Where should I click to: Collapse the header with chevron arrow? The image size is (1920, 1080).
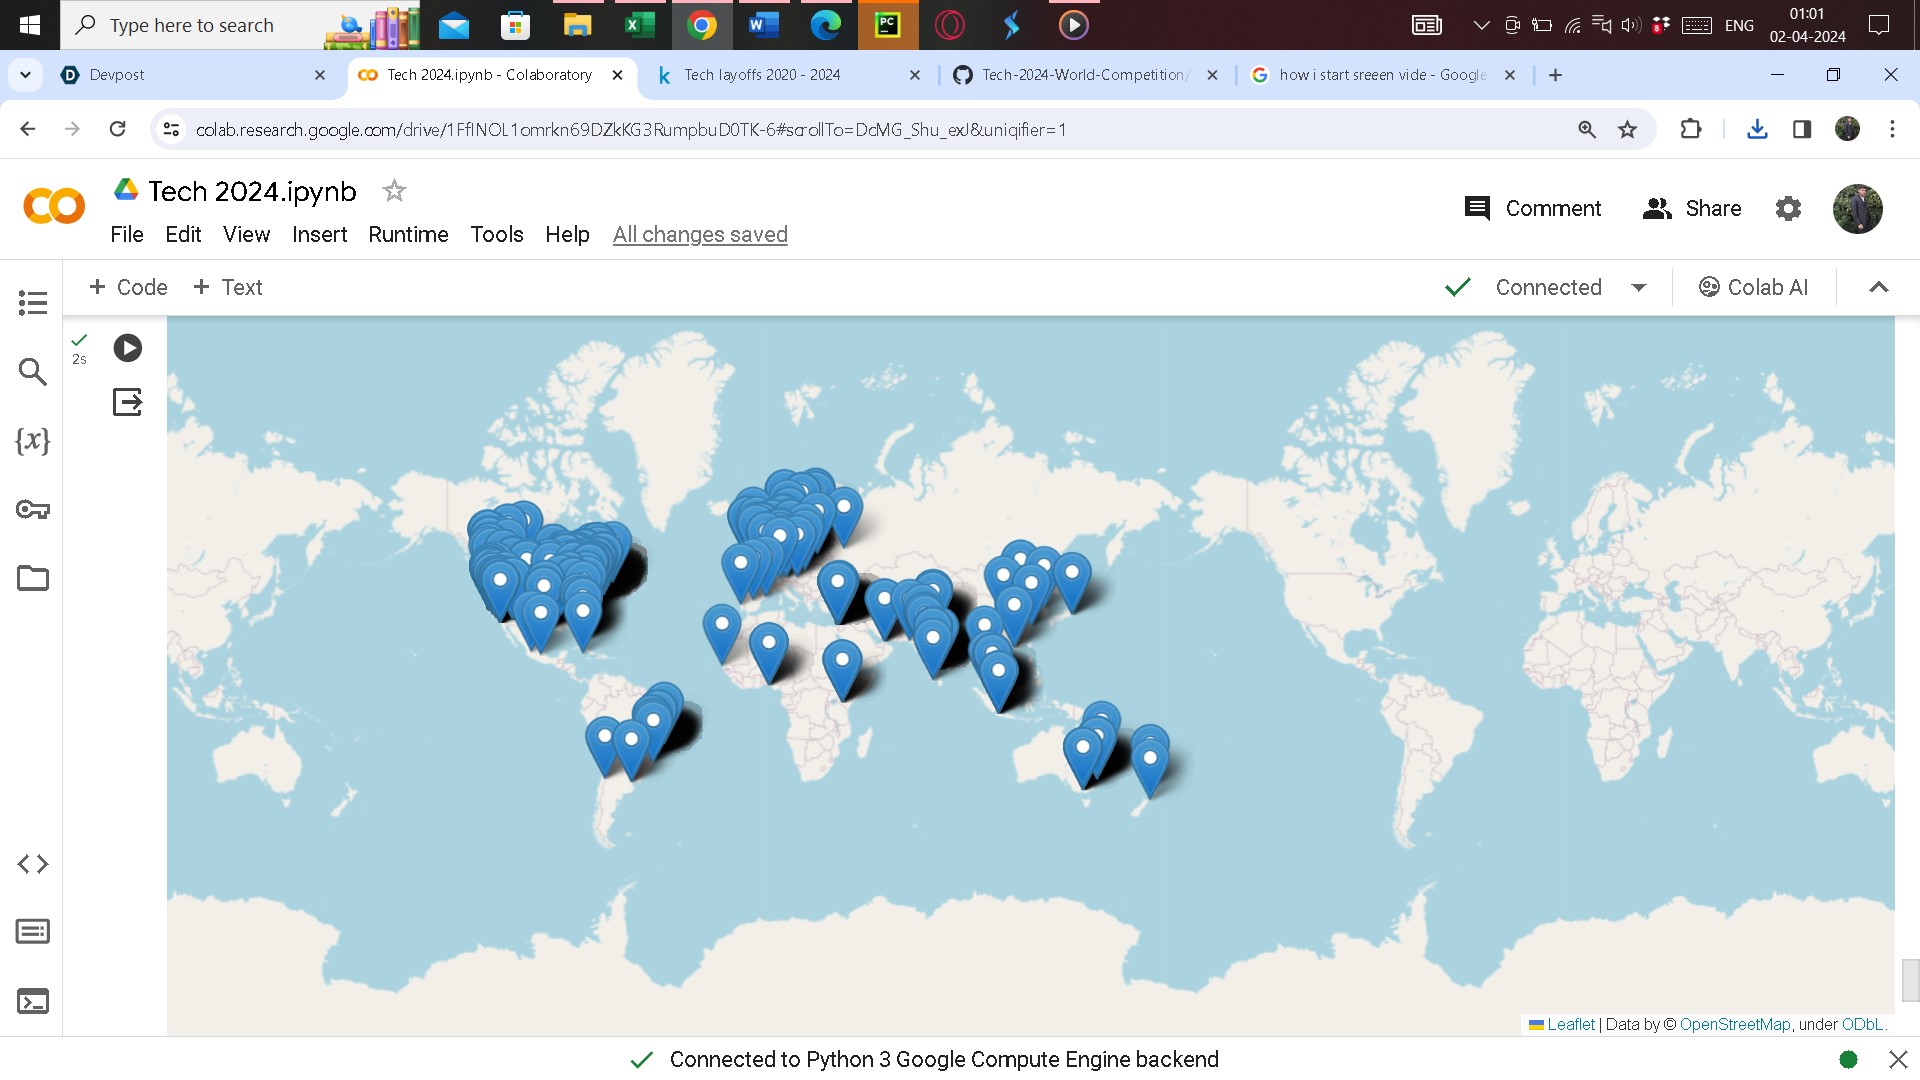click(x=1878, y=288)
